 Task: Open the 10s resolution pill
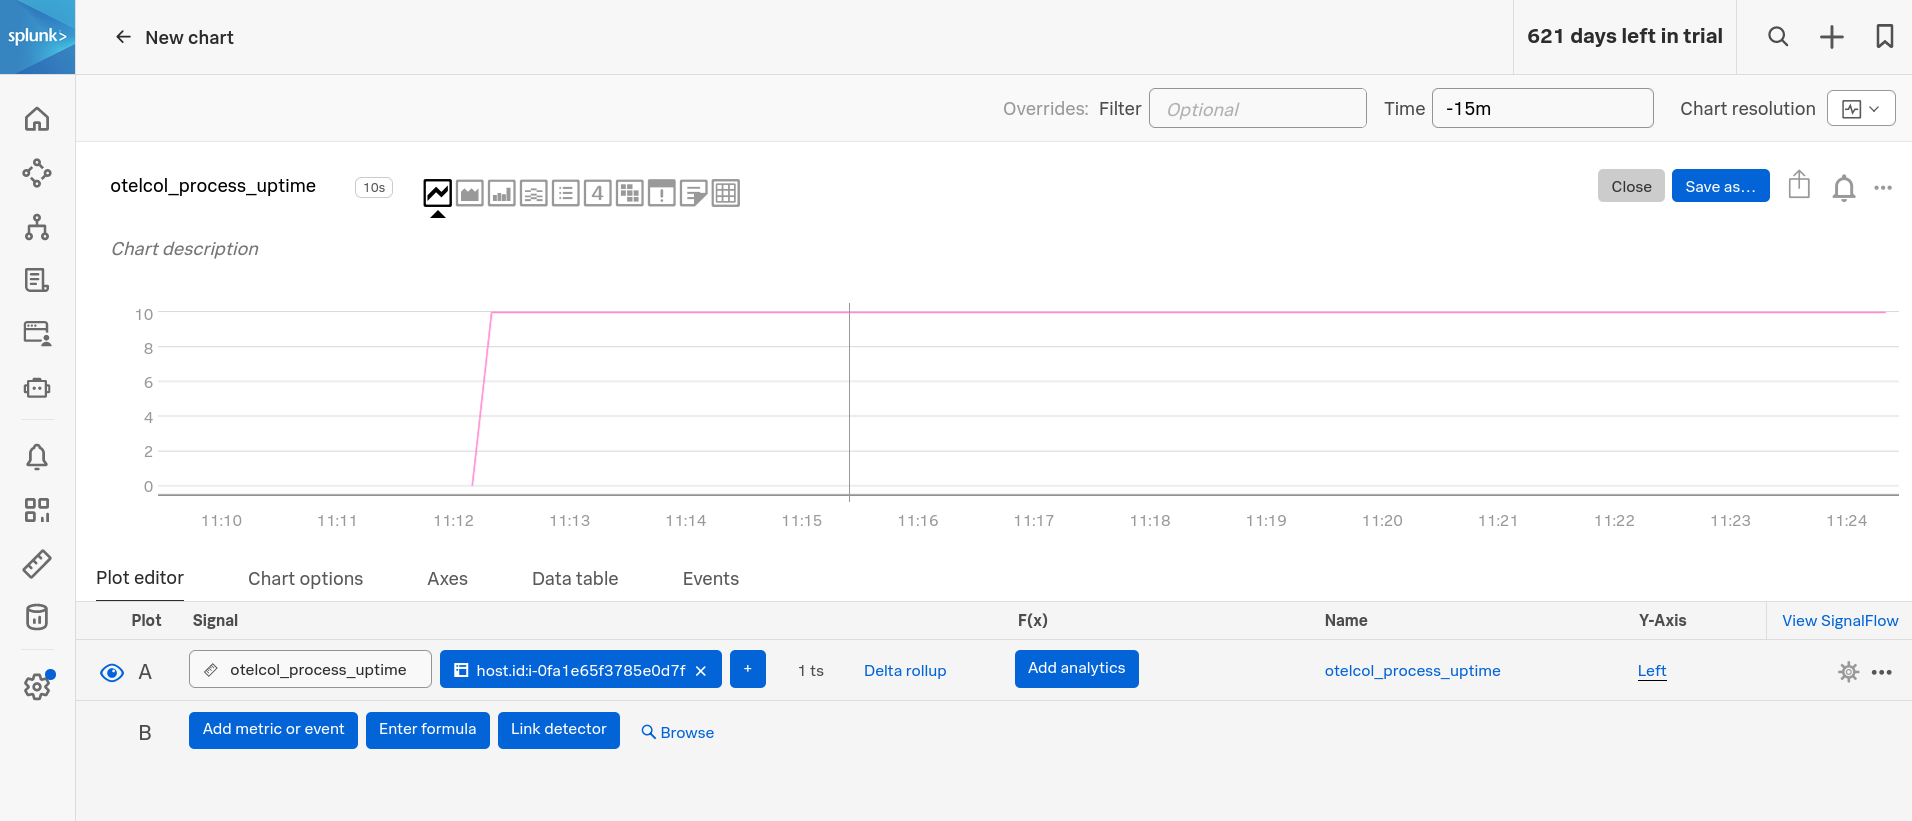click(x=374, y=187)
